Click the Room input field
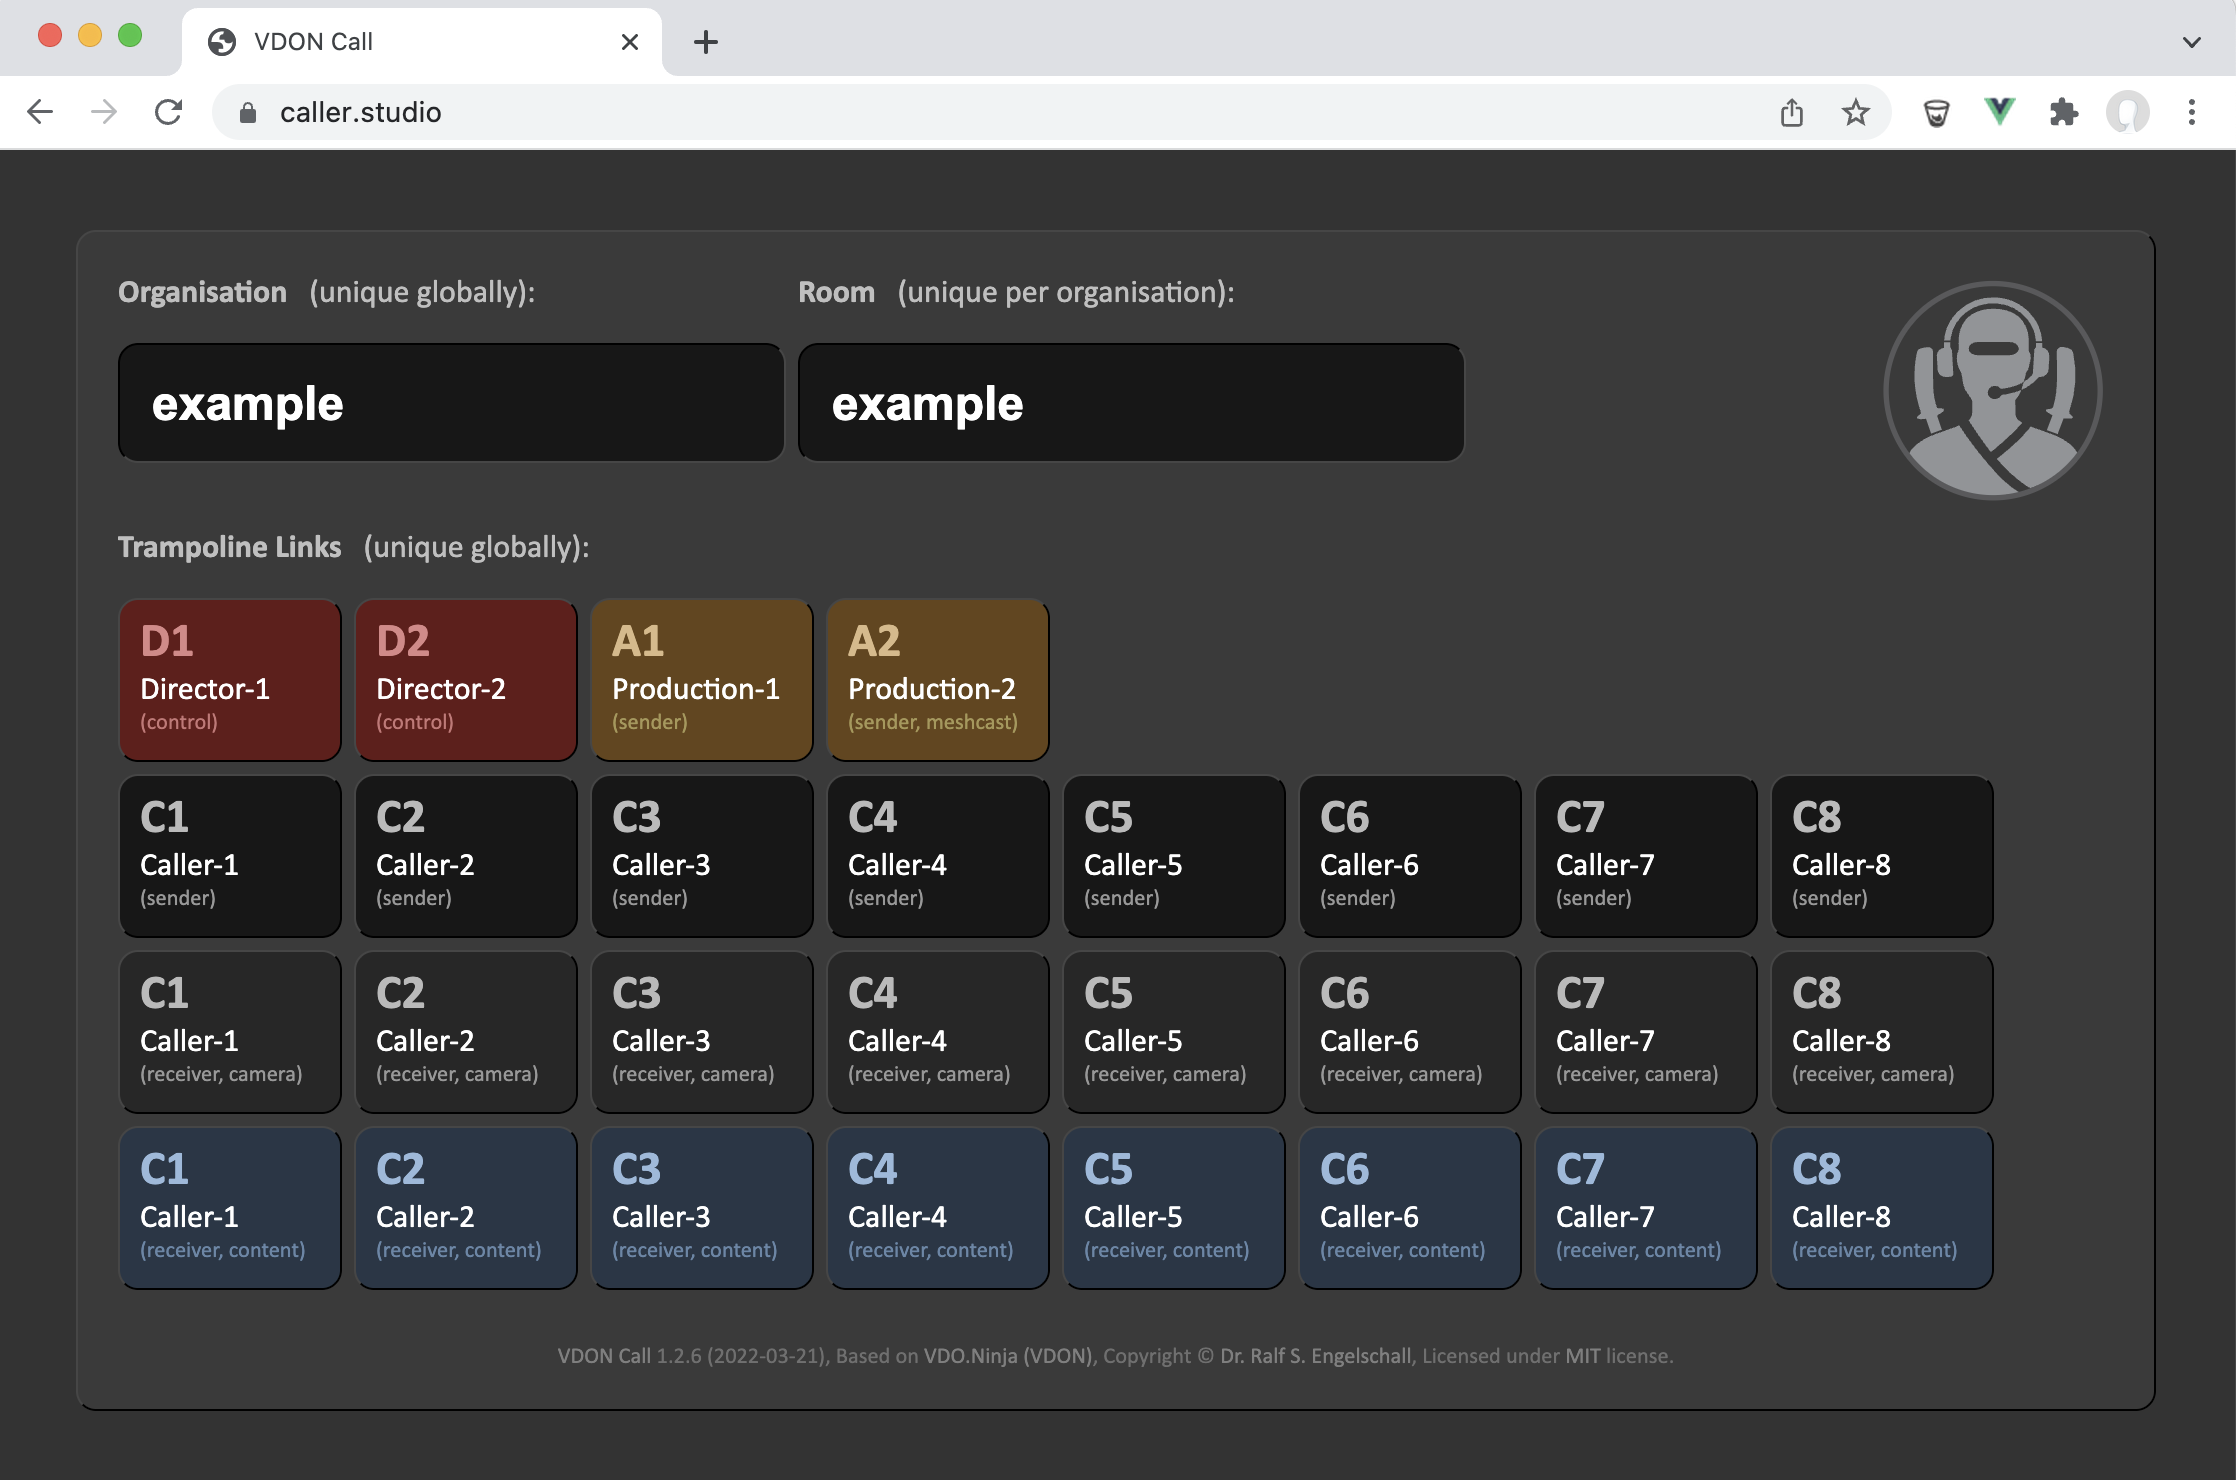Image resolution: width=2236 pixels, height=1480 pixels. pos(1131,403)
